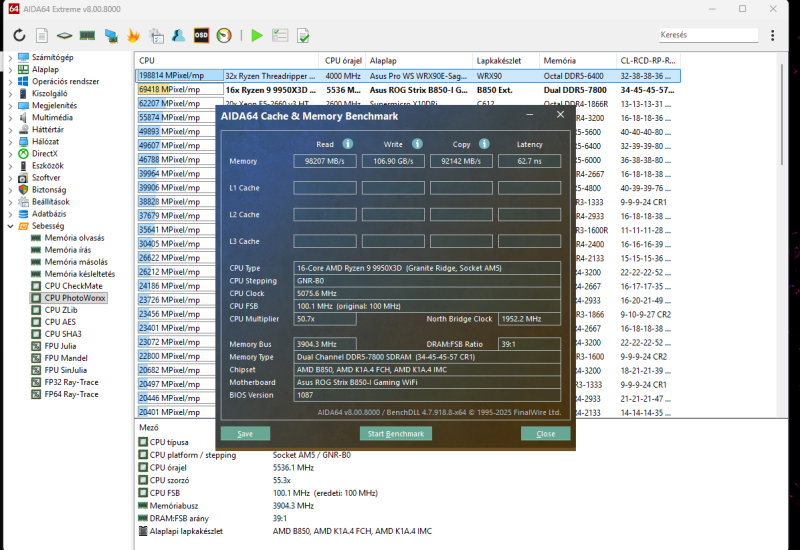The height and width of the screenshot is (550, 800).
Task: Select CPU CheckMate benchmark
Action: point(73,286)
